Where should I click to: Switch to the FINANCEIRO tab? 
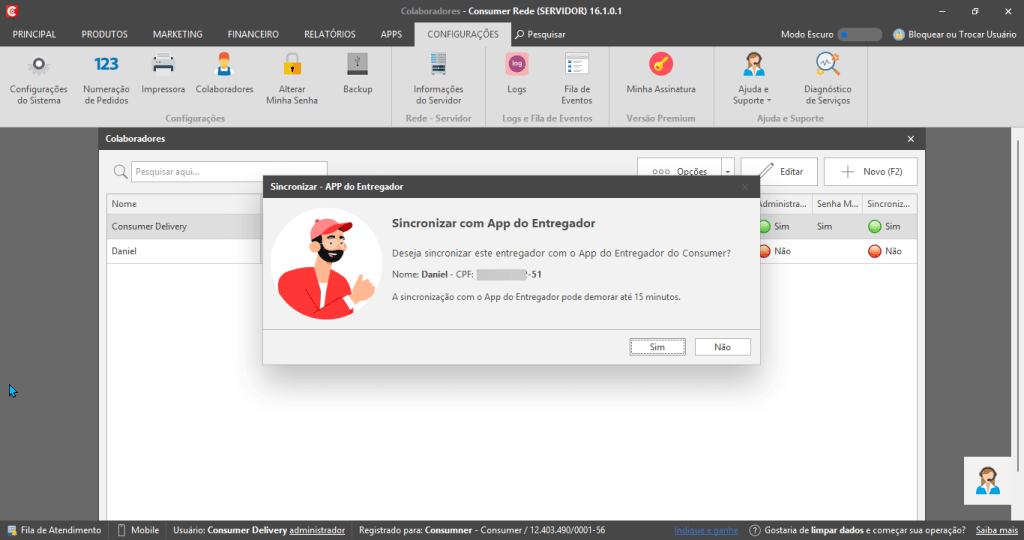point(253,35)
